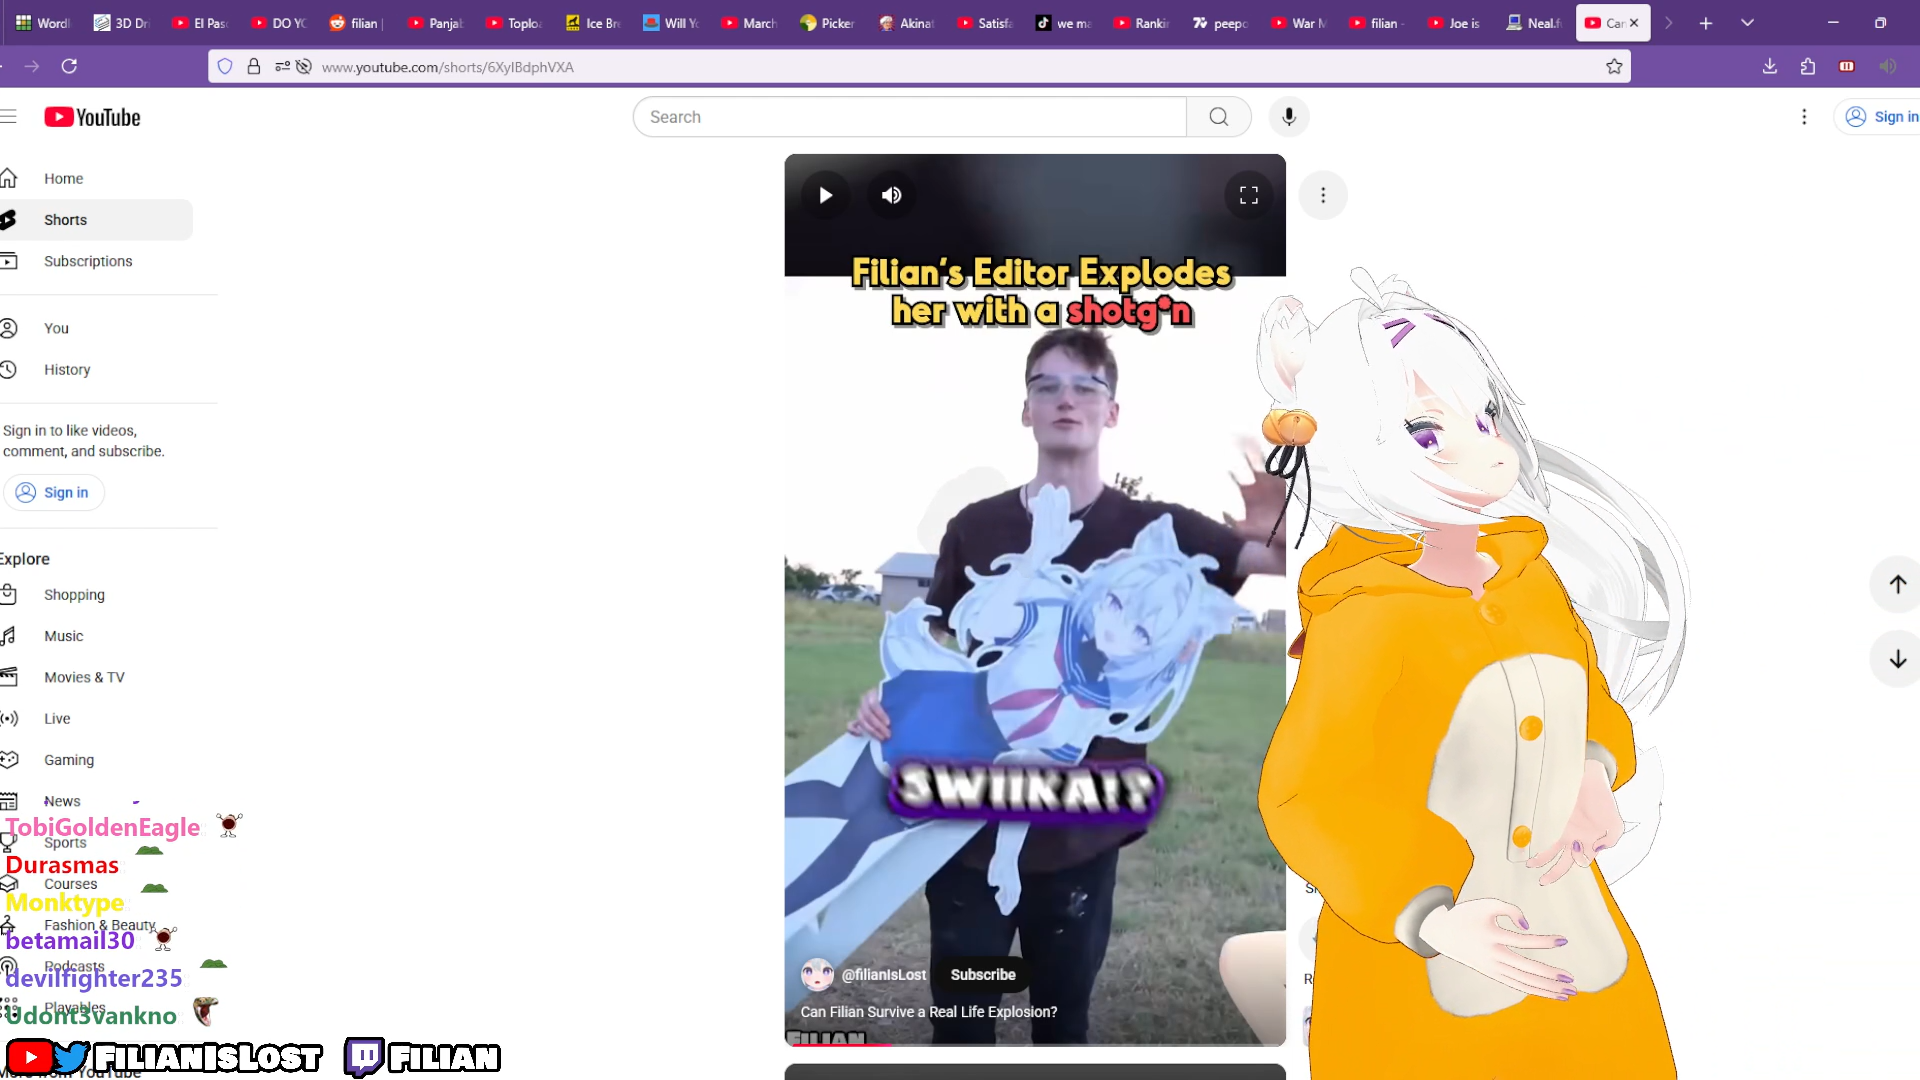
Task: Click Sign in button in sidebar
Action: tap(53, 492)
